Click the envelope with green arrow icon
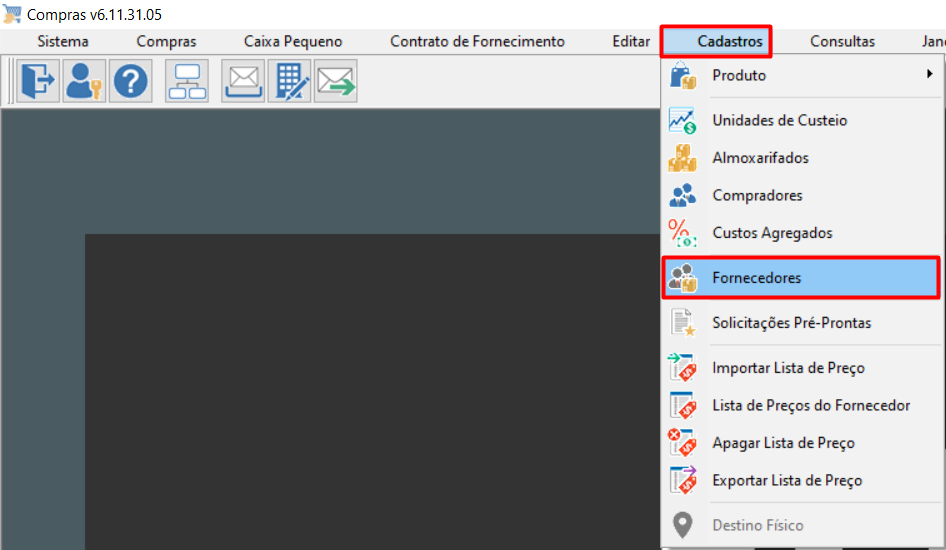 (x=336, y=81)
